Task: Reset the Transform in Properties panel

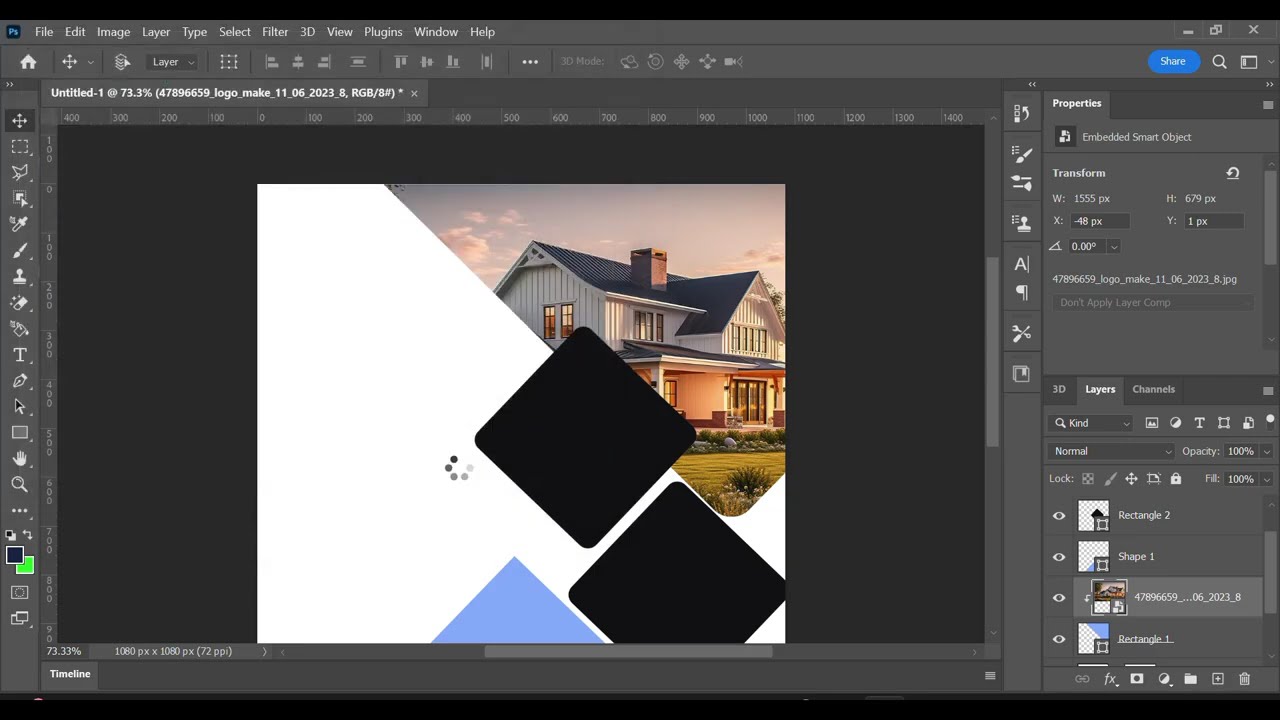Action: click(1233, 173)
